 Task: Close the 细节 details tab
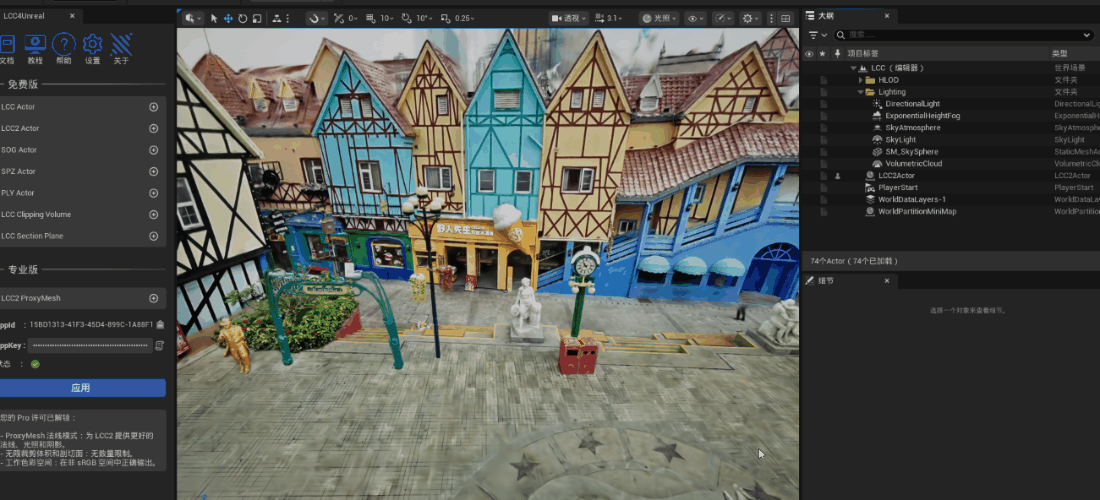(x=887, y=281)
